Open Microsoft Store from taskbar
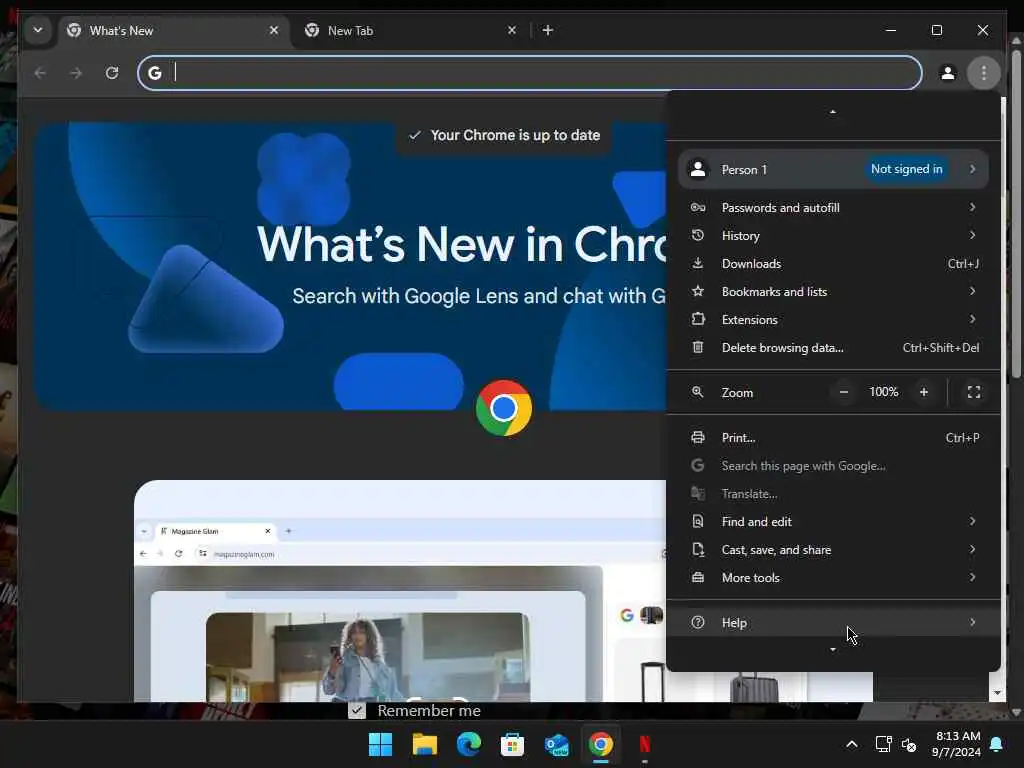Viewport: 1024px width, 768px height. pos(513,744)
